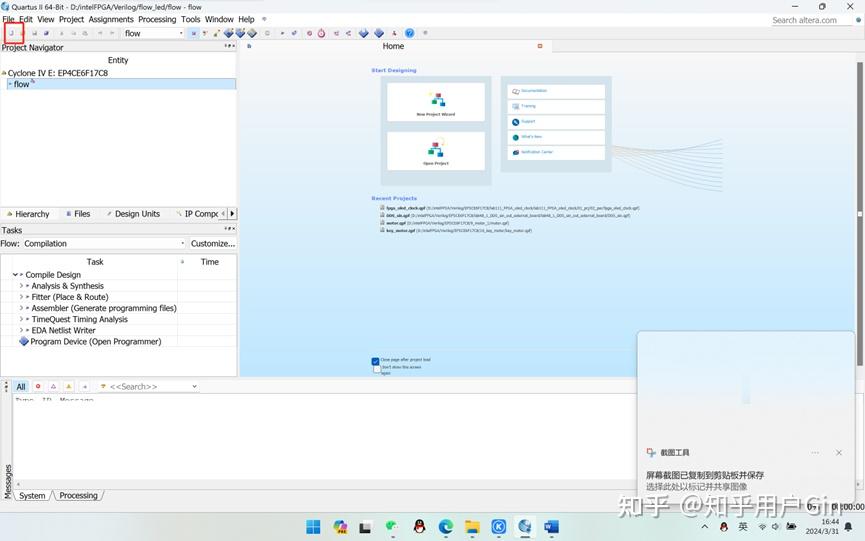Open the Notification Center link

(556, 152)
